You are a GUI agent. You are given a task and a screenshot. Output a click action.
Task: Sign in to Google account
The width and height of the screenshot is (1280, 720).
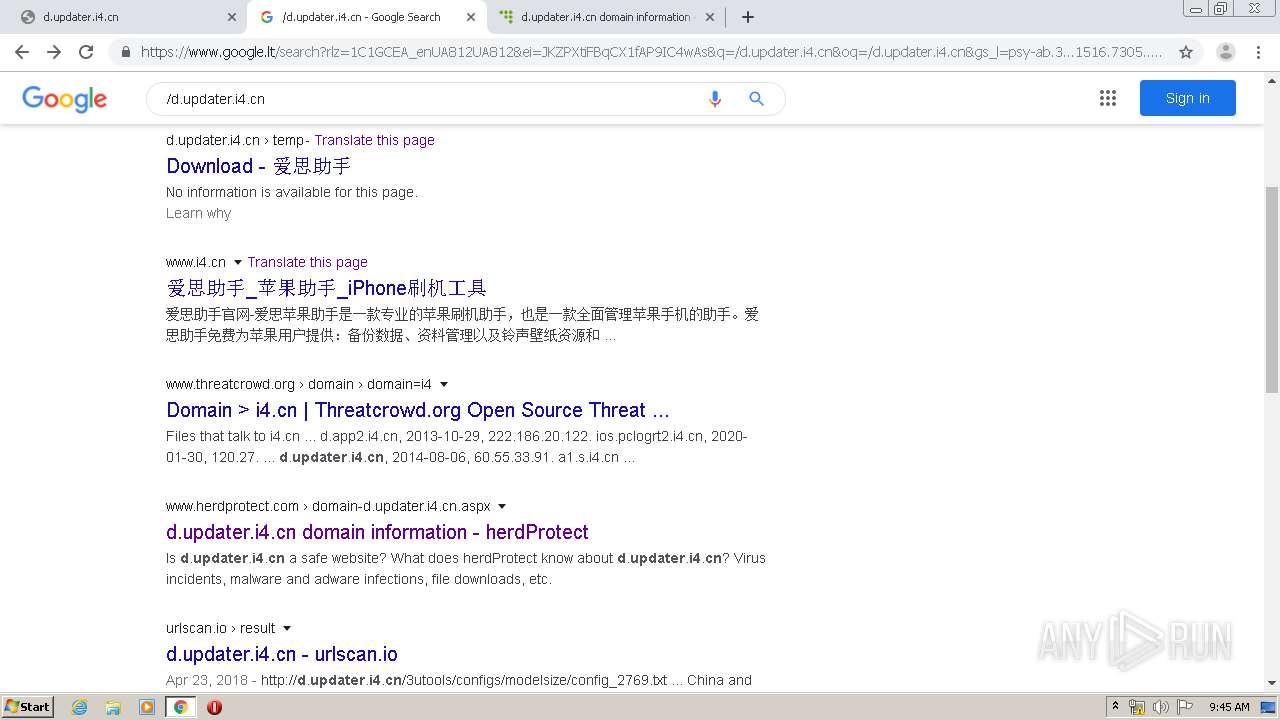tap(1187, 98)
